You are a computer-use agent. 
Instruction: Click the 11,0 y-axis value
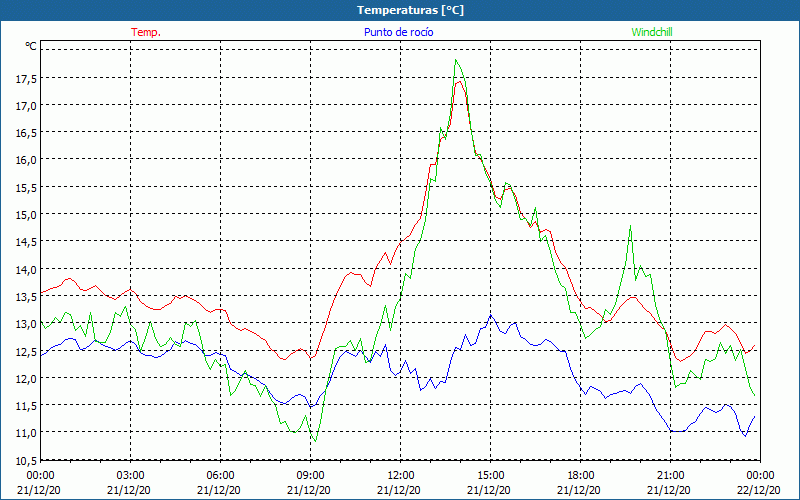tap(27, 433)
